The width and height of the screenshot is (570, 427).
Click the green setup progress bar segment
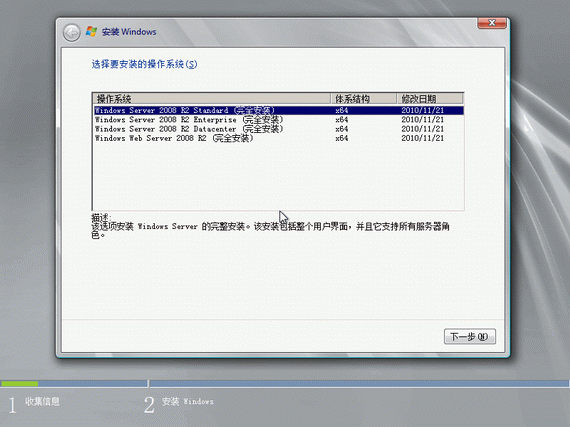click(19, 384)
